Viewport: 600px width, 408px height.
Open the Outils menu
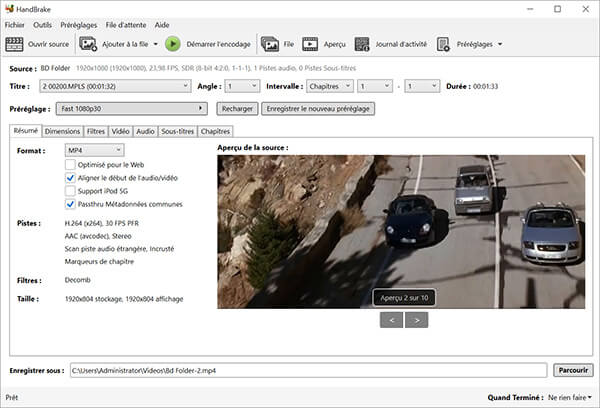42,25
